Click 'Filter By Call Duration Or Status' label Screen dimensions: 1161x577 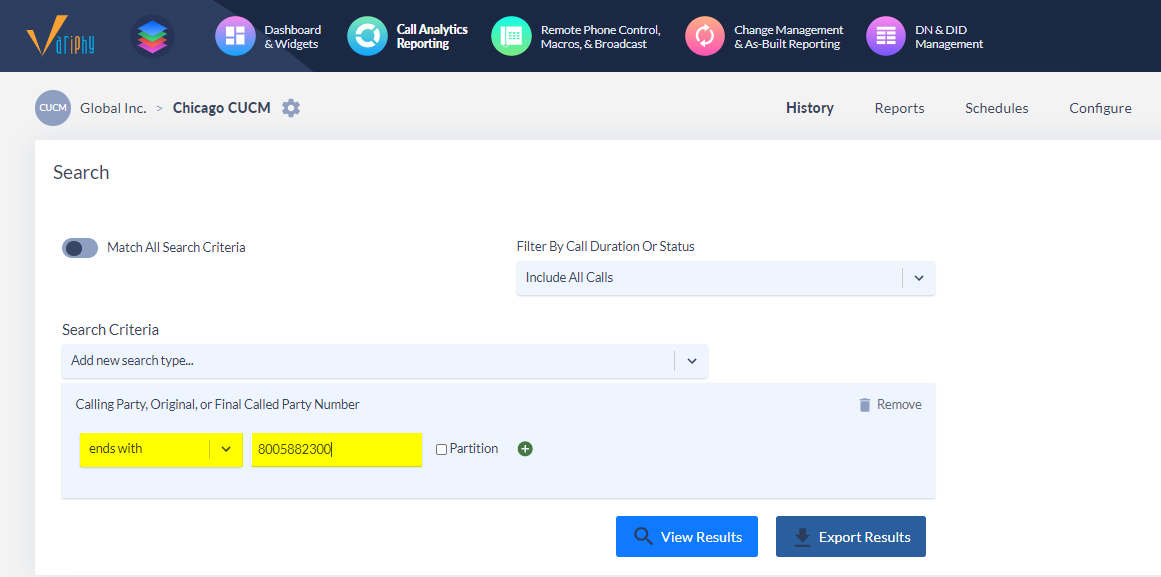[x=606, y=247]
